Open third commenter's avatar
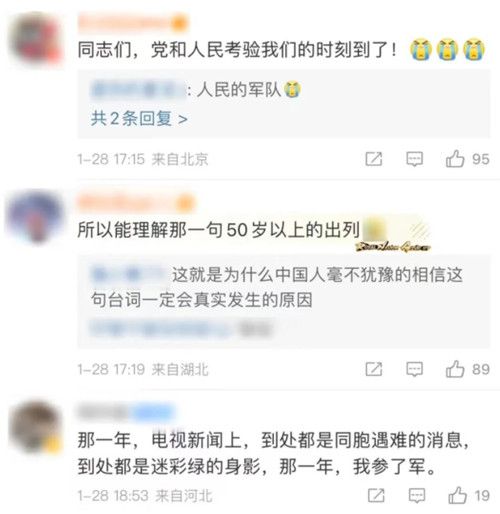This screenshot has height=514, width=500. point(36,428)
